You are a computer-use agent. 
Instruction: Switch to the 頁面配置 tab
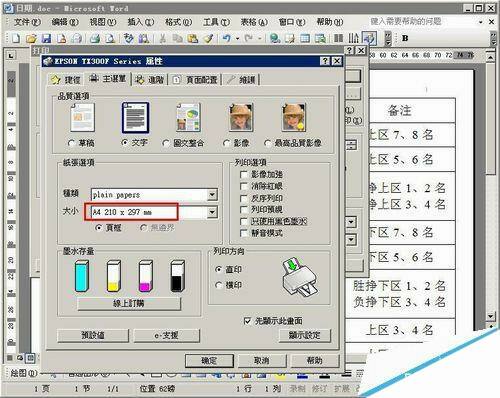(195, 80)
